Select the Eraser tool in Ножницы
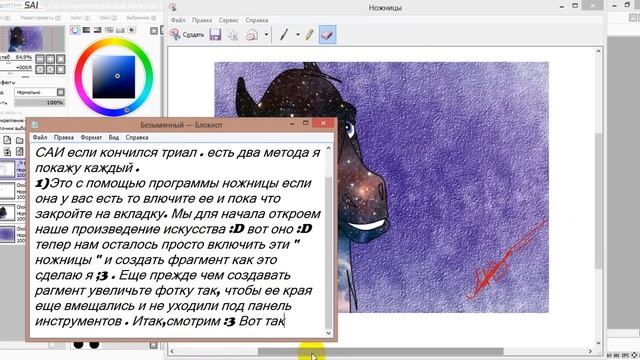The width and height of the screenshot is (640, 360). [x=327, y=35]
